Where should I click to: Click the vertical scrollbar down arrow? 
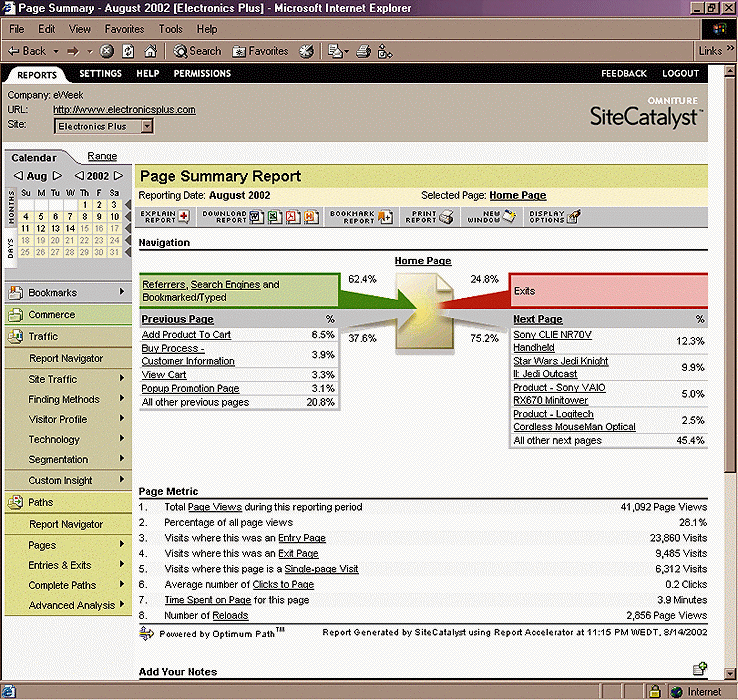(x=730, y=673)
